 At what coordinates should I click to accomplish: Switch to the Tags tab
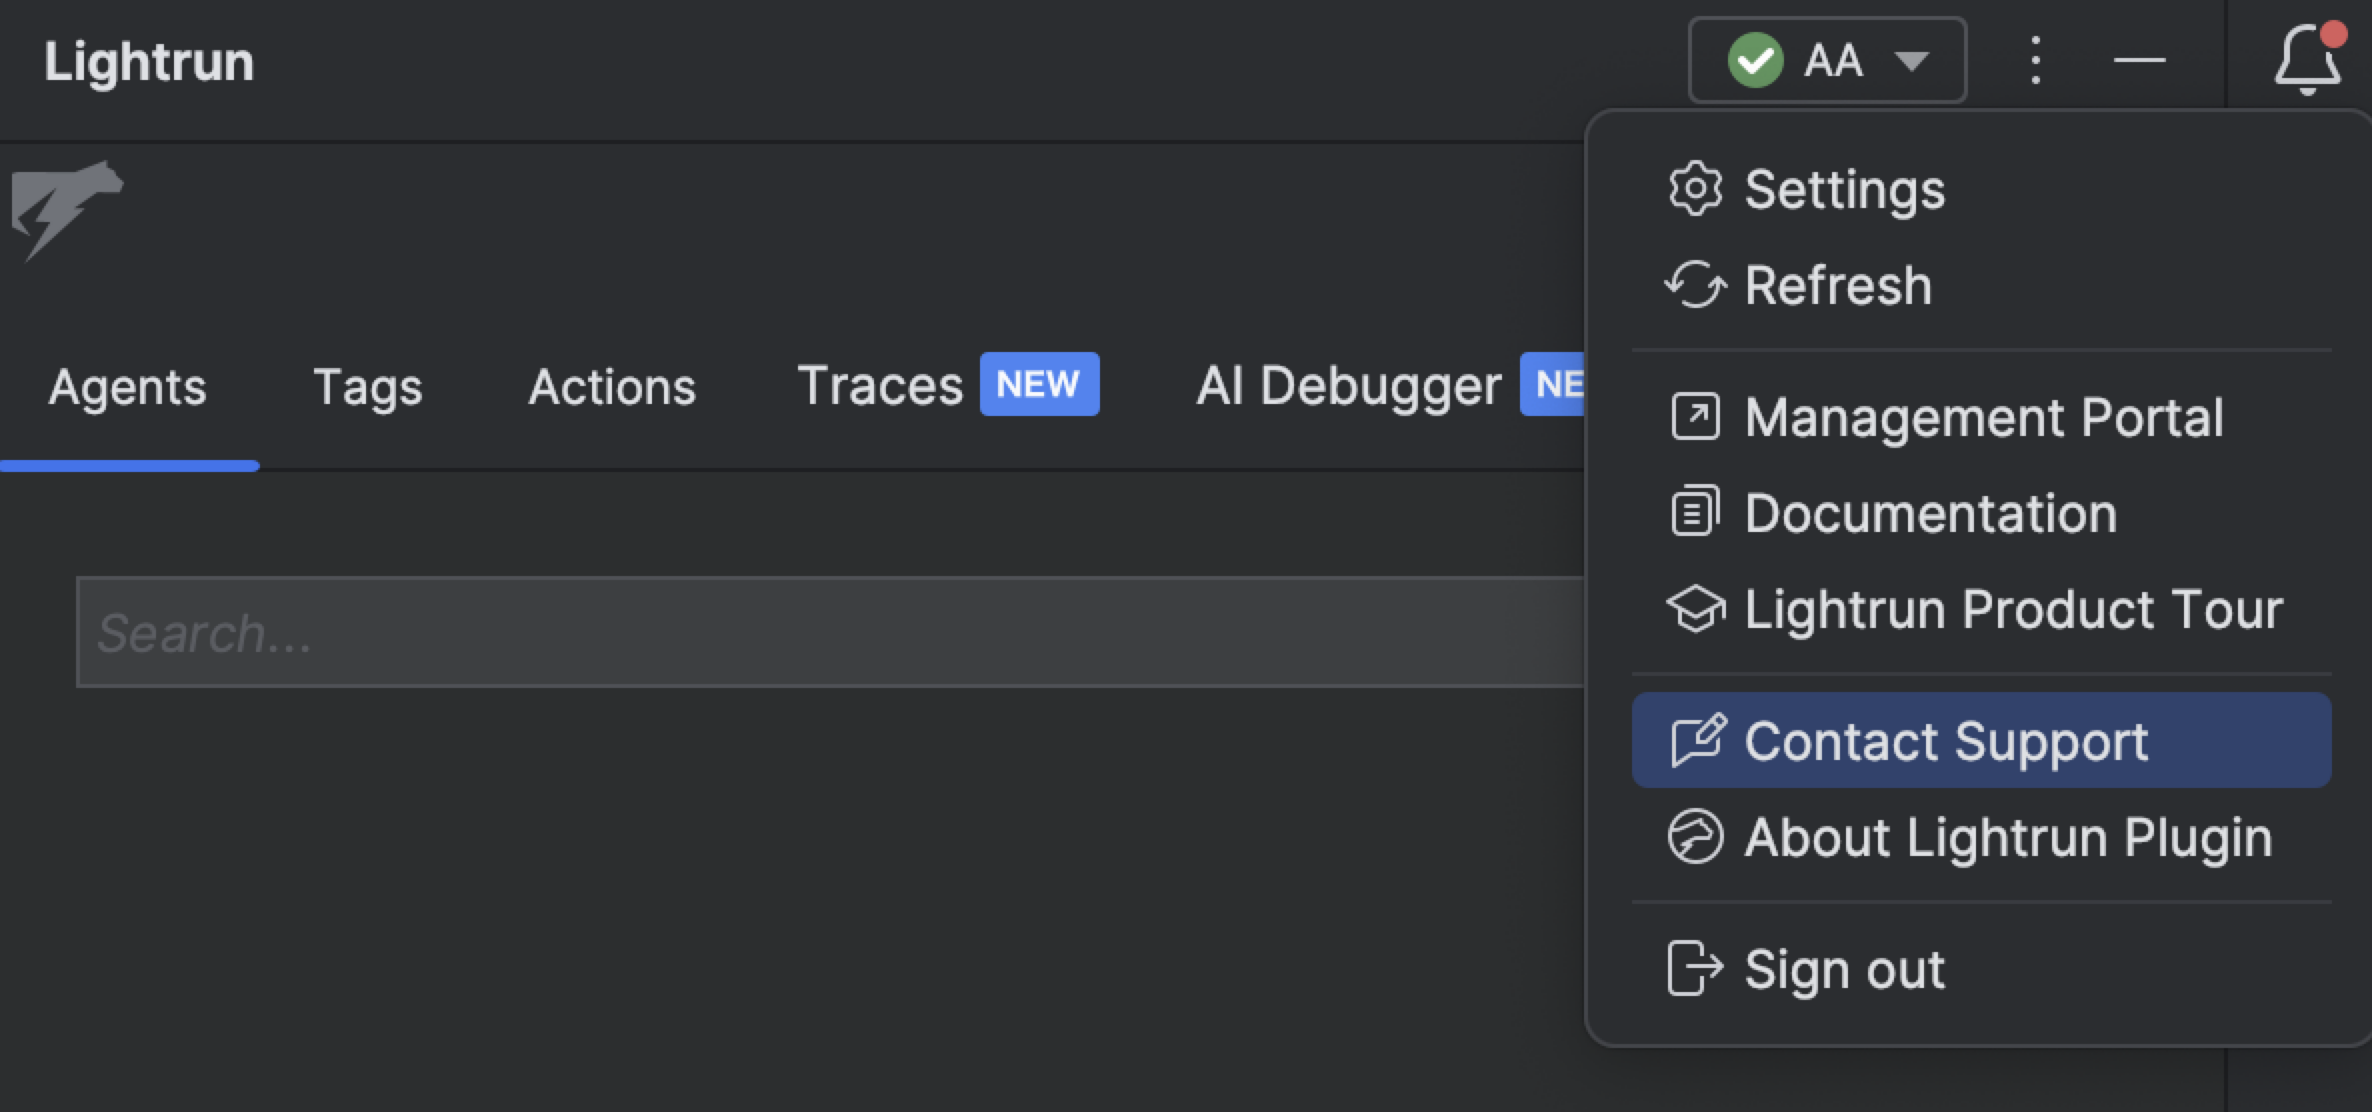[x=367, y=387]
